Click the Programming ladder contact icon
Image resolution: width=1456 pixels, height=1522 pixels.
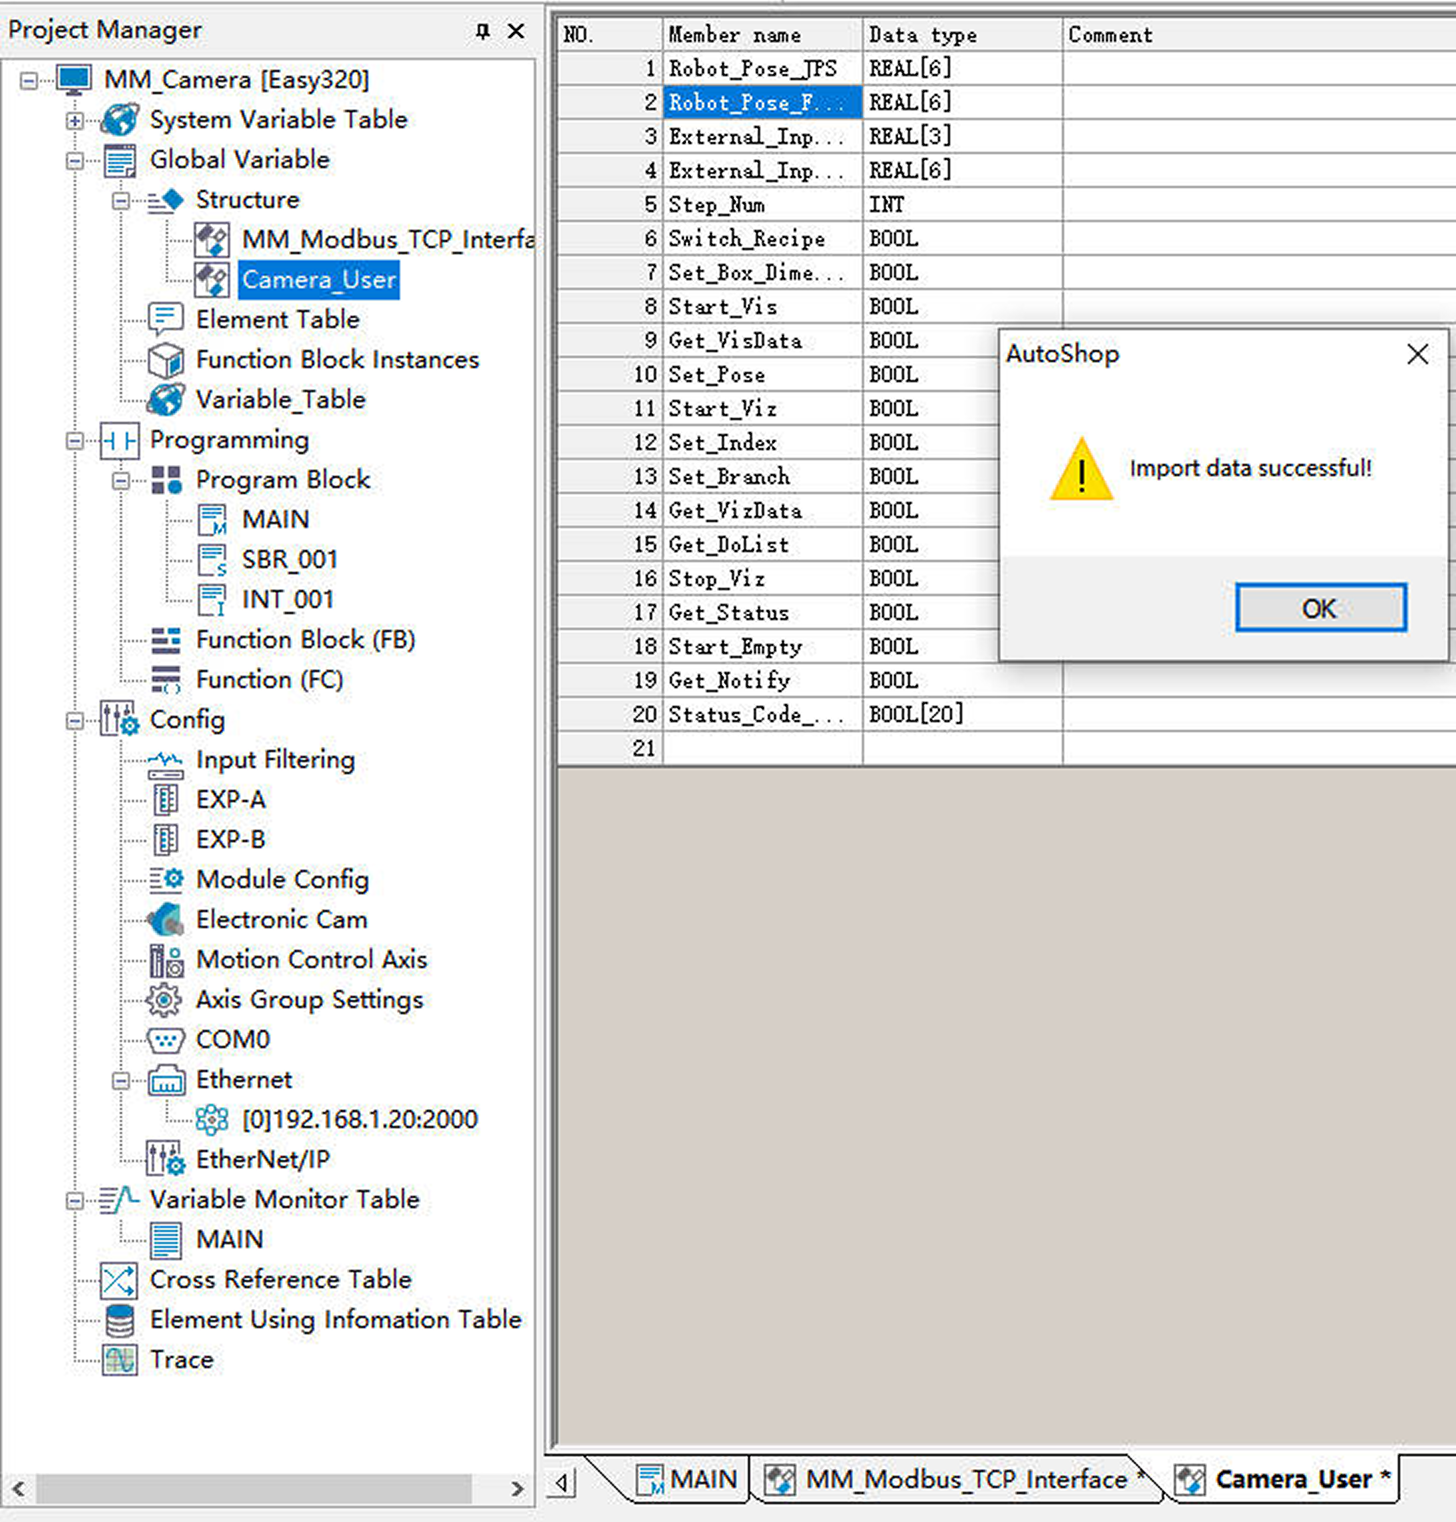[x=120, y=440]
